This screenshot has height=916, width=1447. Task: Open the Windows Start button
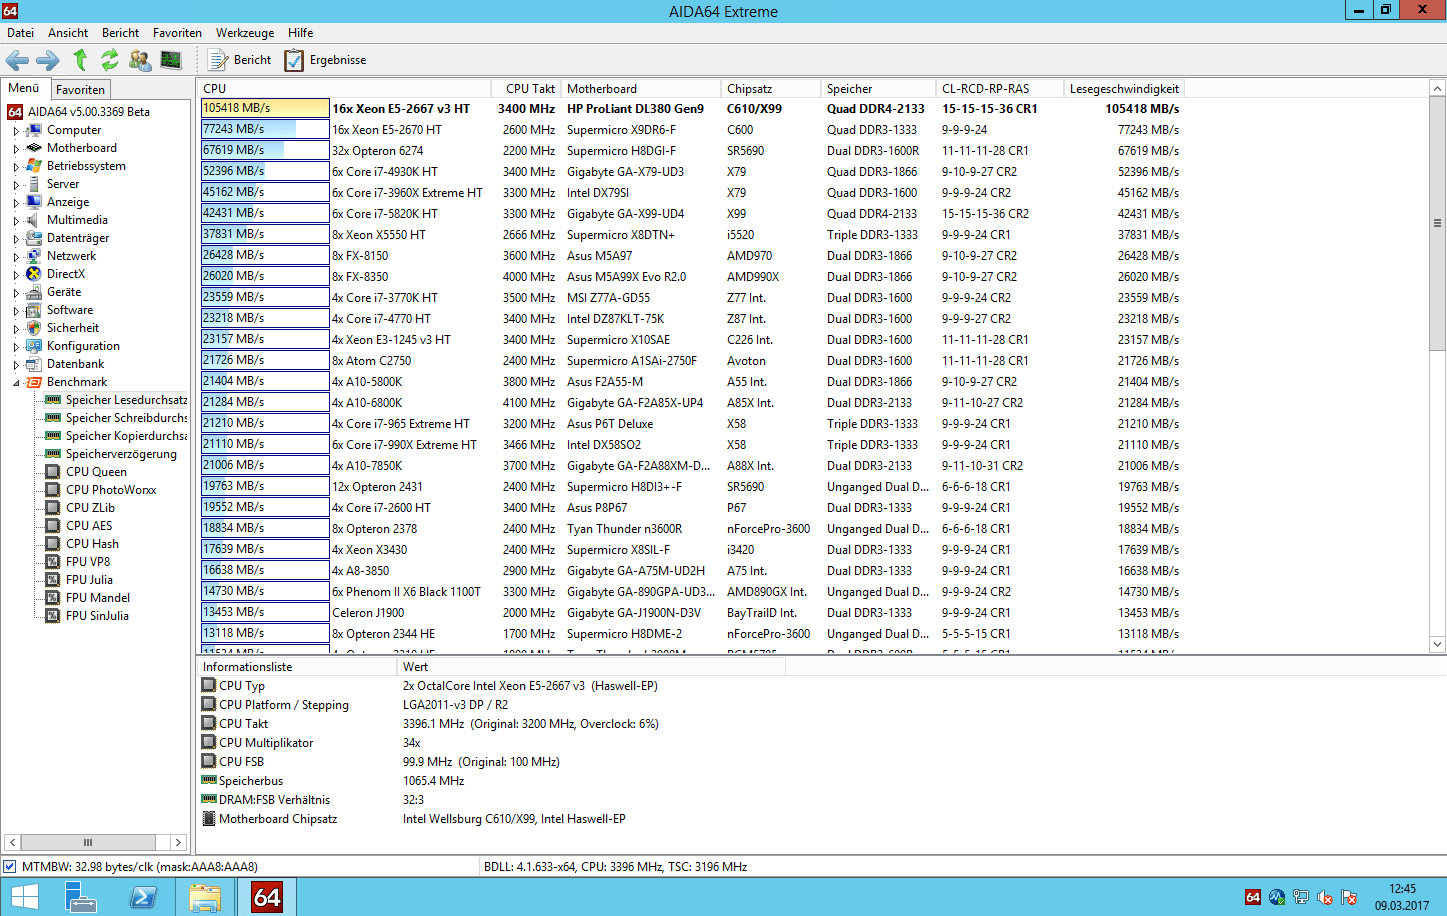click(24, 896)
